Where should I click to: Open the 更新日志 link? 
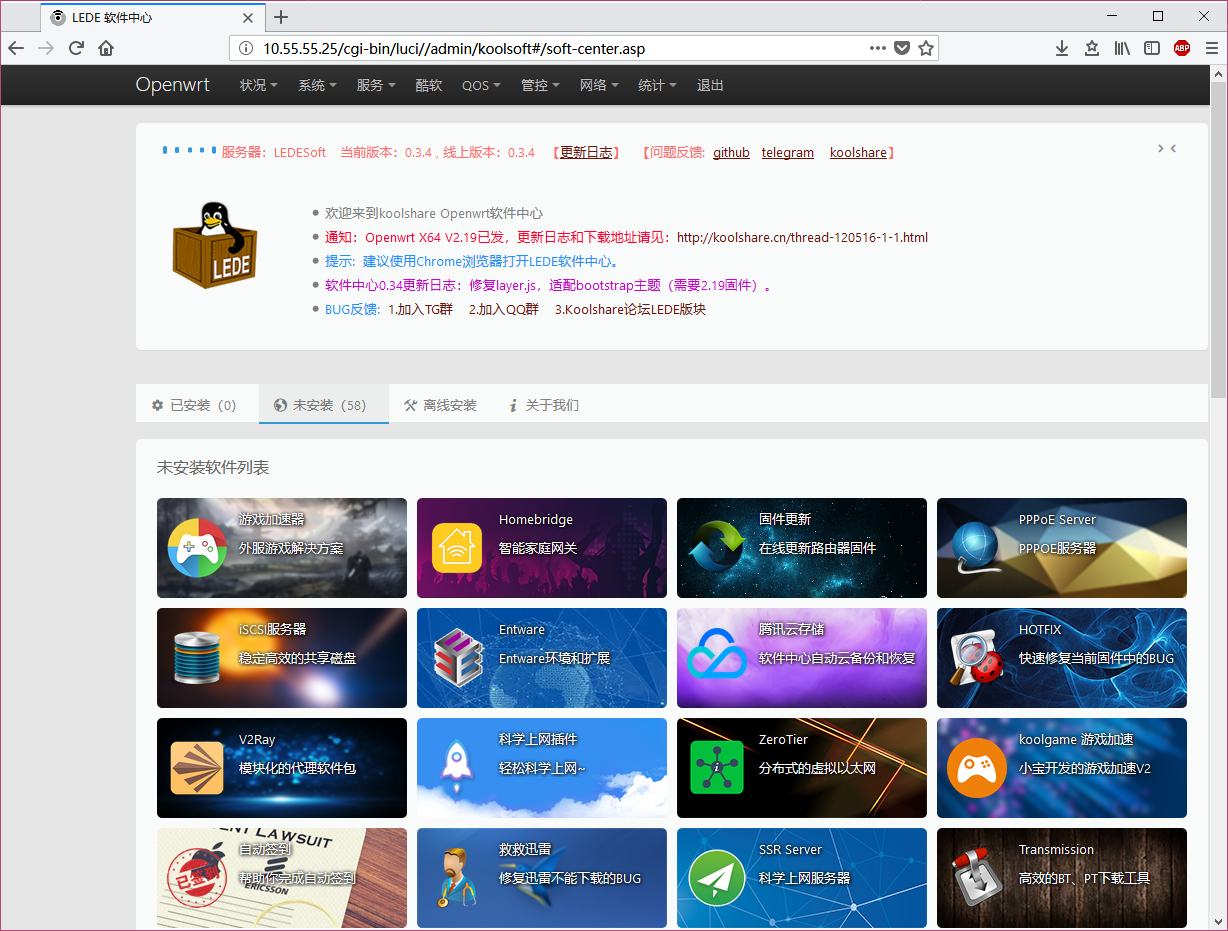tap(586, 152)
